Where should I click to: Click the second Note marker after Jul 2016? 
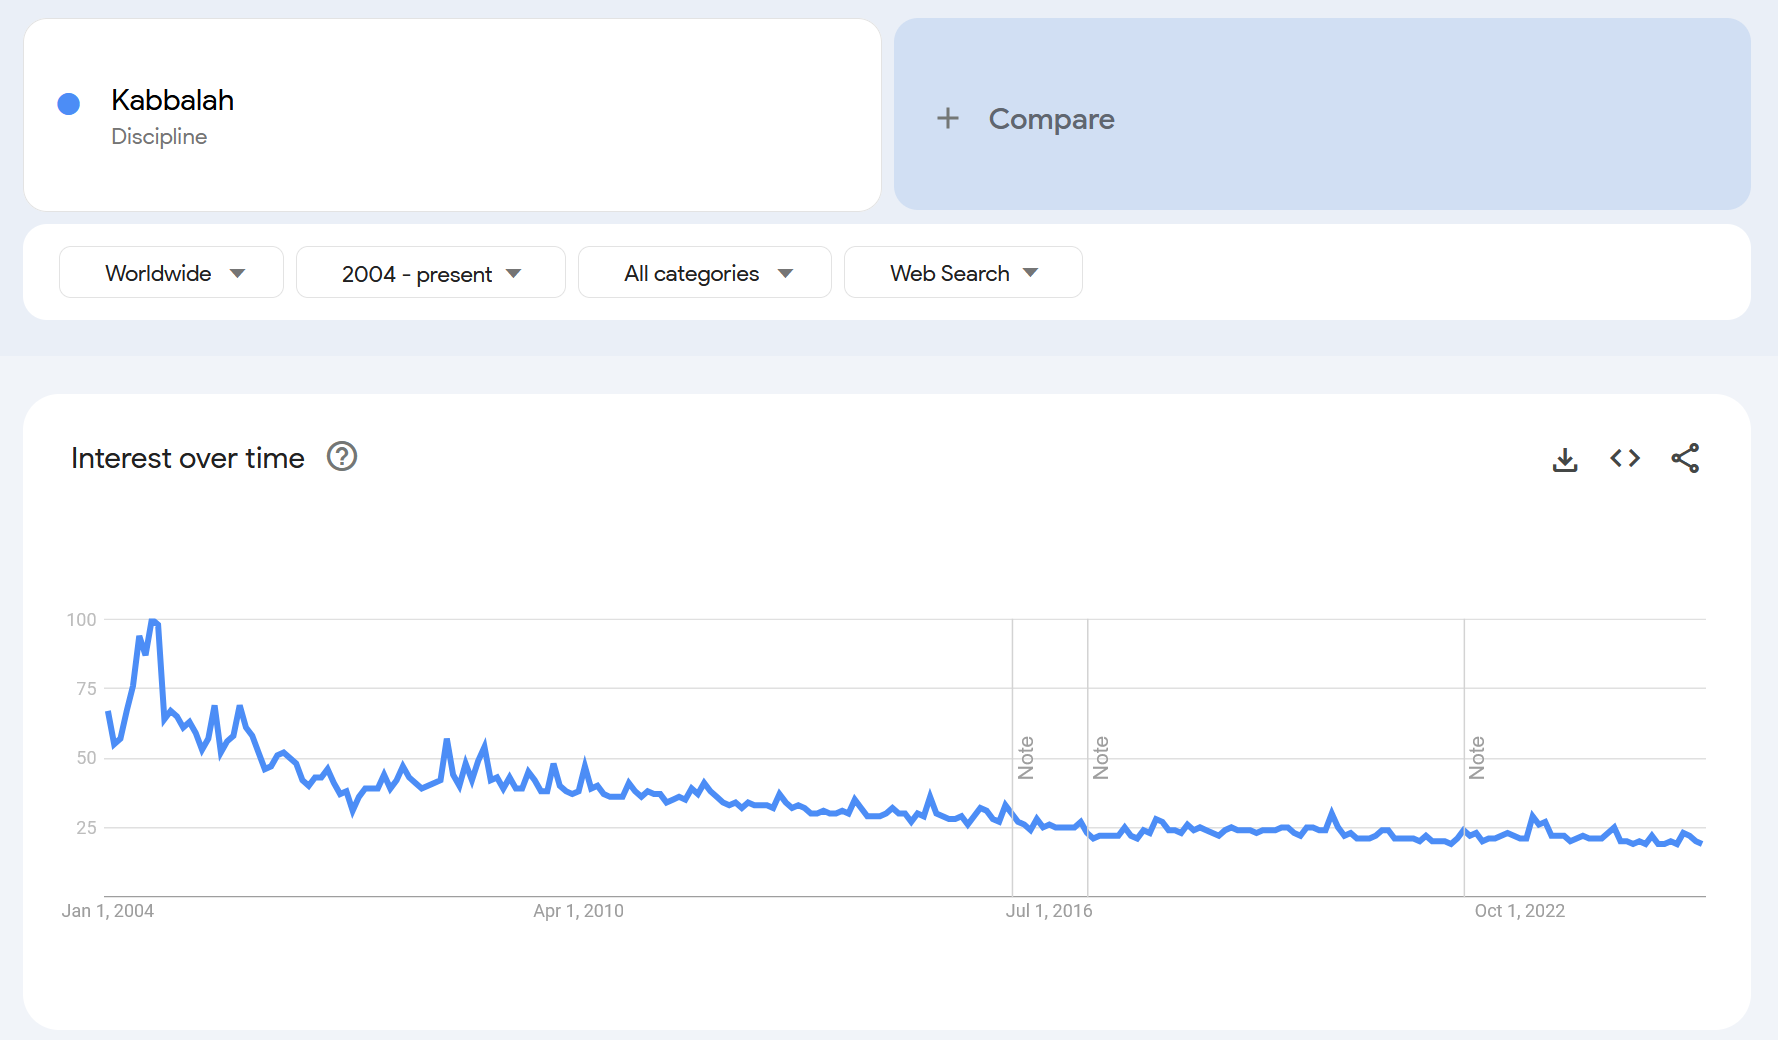[x=1101, y=758]
